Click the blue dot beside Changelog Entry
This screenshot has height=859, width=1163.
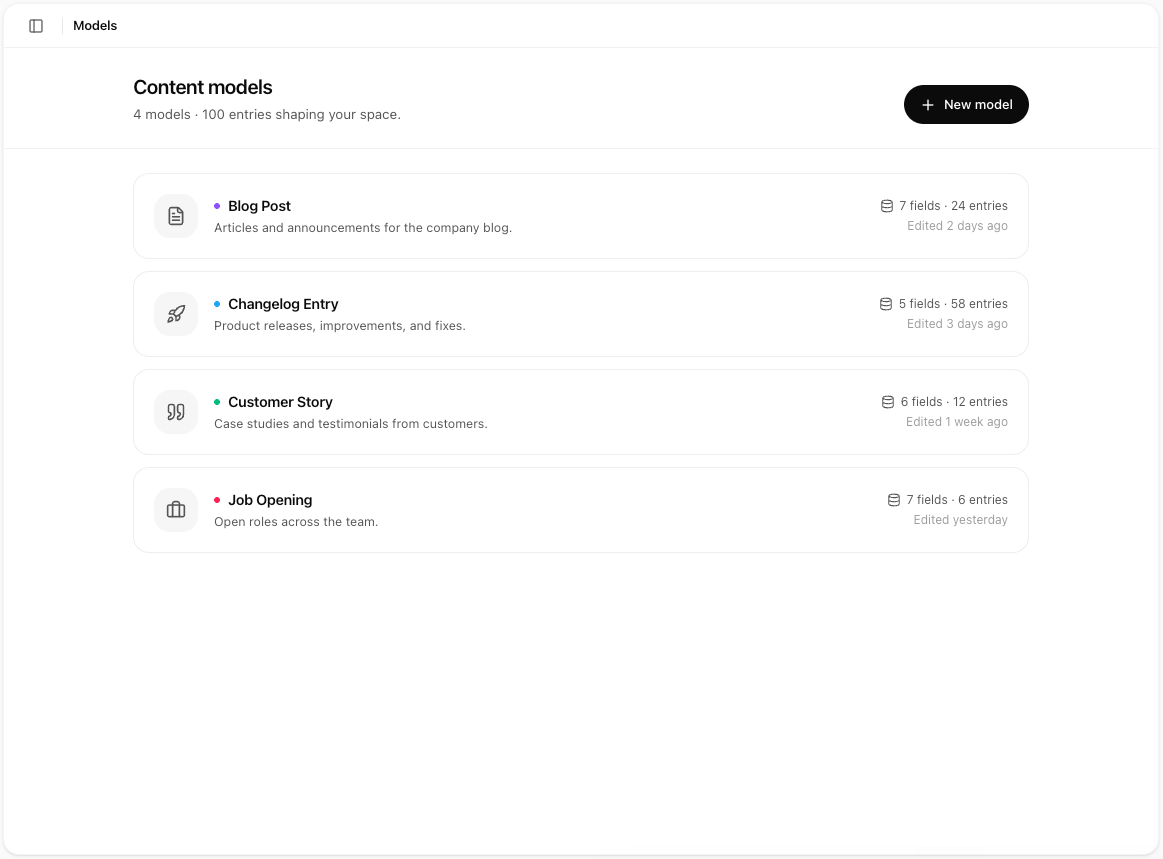tap(217, 304)
